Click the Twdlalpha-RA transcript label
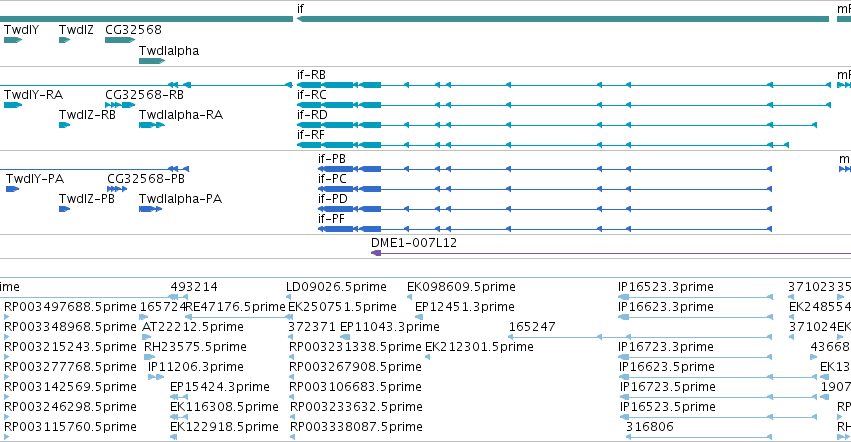Screen dimensions: 851x442 (181, 115)
